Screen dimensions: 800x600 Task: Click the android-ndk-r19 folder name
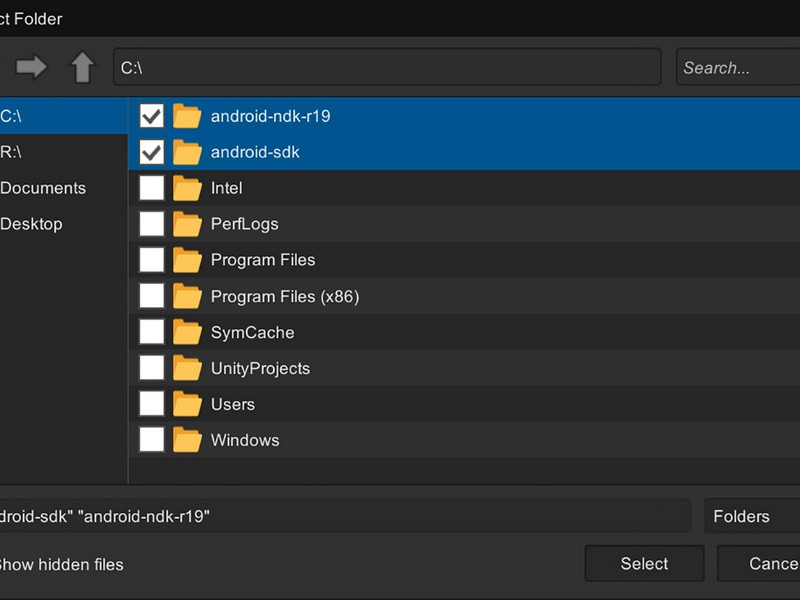coord(270,116)
